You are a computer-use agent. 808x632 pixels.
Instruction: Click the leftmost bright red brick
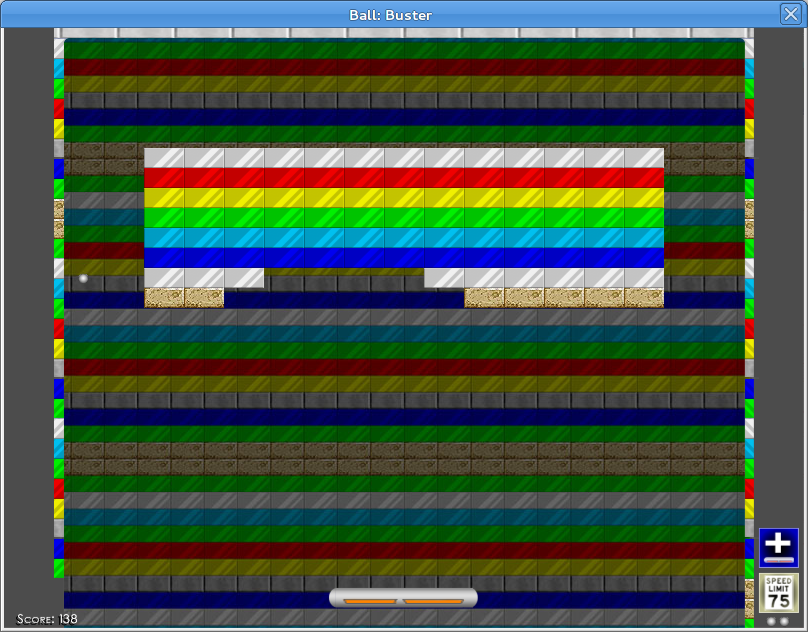tap(164, 178)
